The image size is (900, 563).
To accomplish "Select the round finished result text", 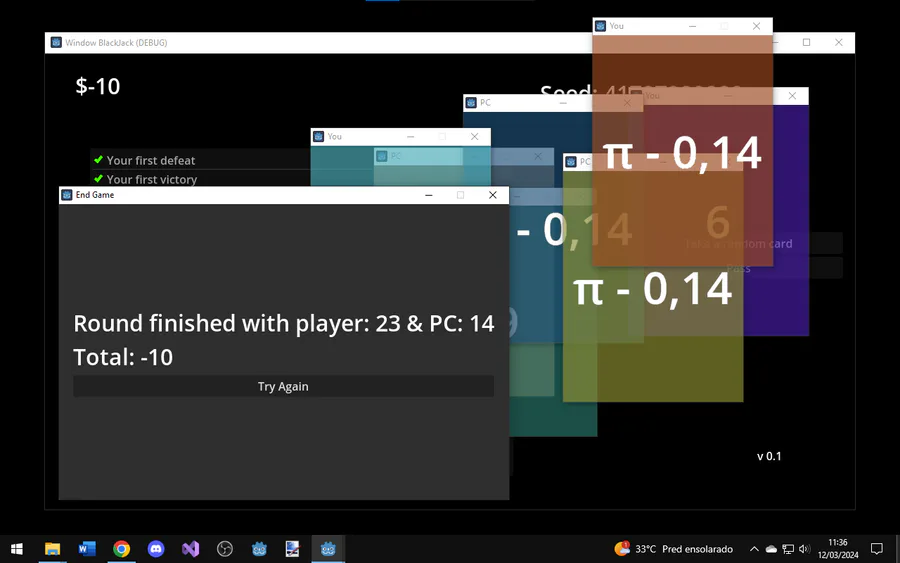I will pyautogui.click(x=284, y=324).
